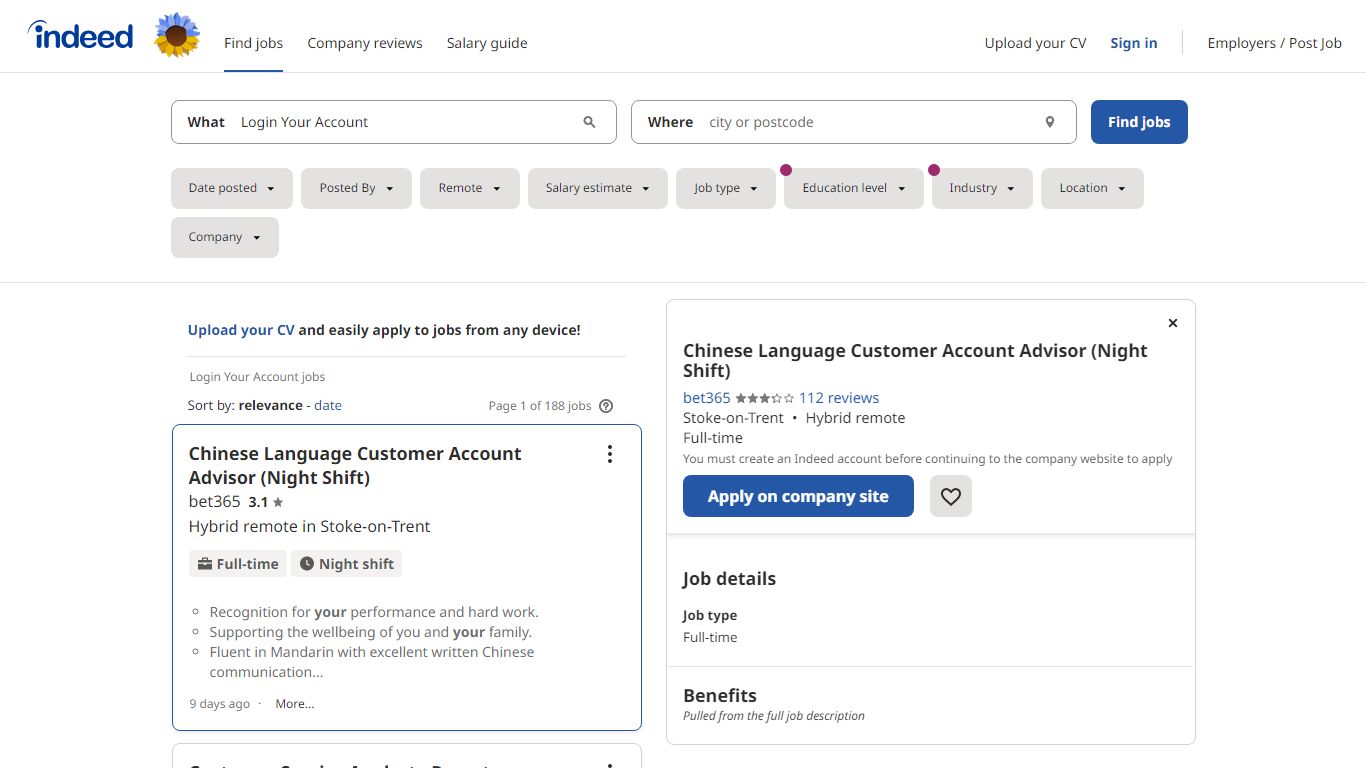The width and height of the screenshot is (1366, 768).
Task: Sort results by date
Action: click(328, 405)
